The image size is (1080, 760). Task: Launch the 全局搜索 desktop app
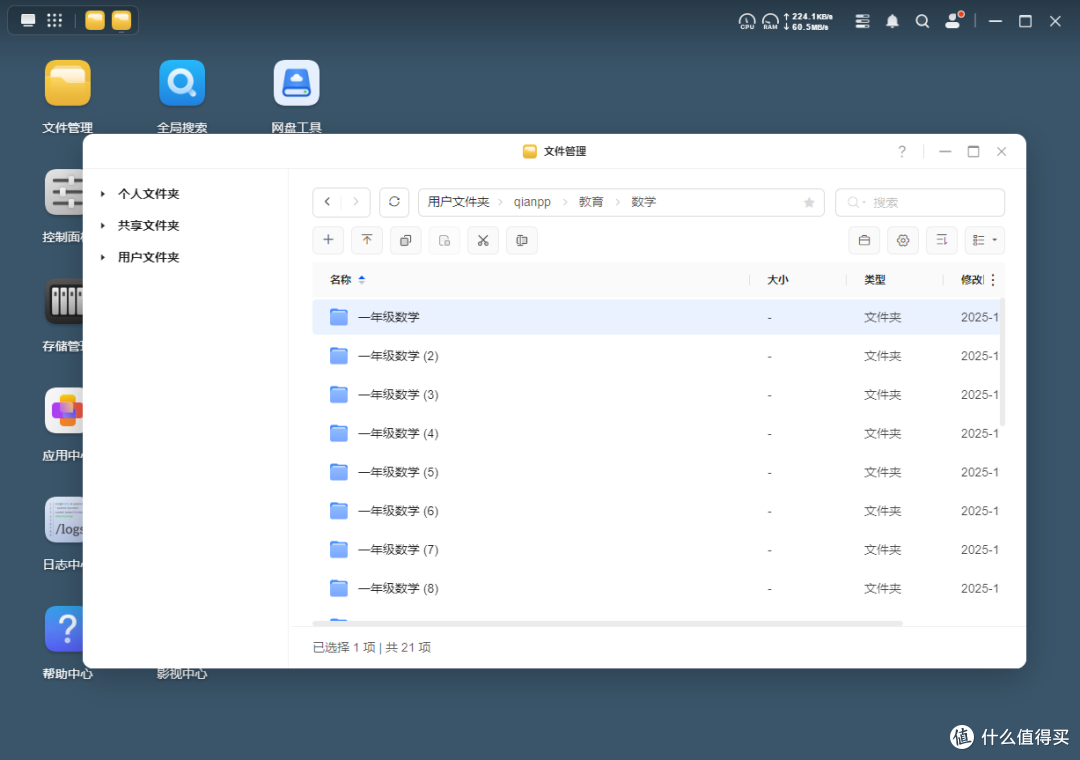coord(182,83)
